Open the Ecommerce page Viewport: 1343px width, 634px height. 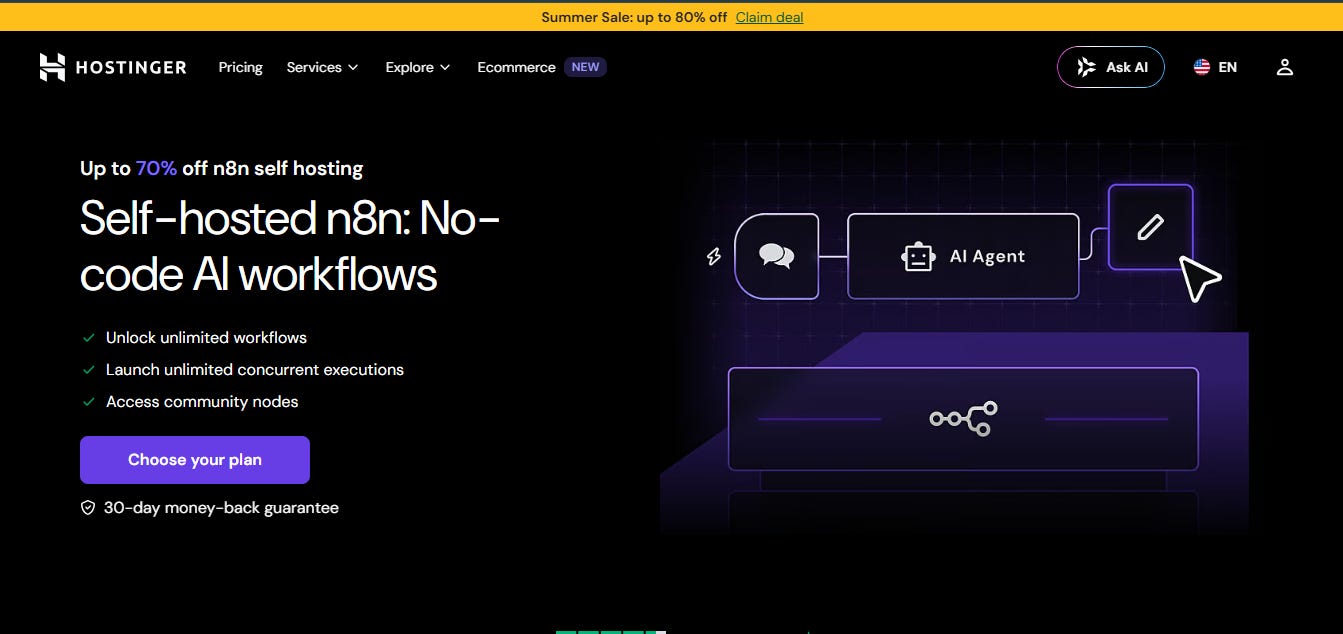(x=516, y=67)
